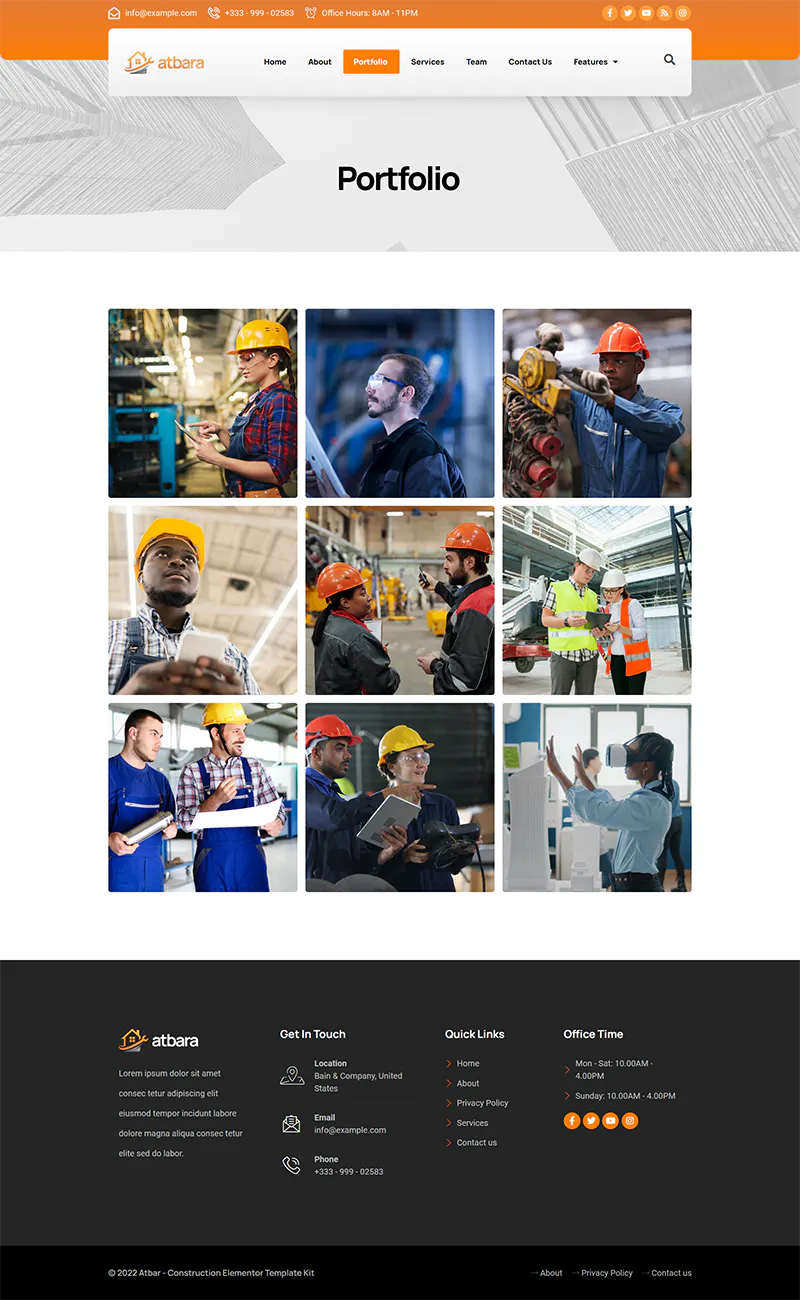The height and width of the screenshot is (1300, 800).
Task: Click the envelope icon beside info@example.com in top bar
Action: (114, 13)
